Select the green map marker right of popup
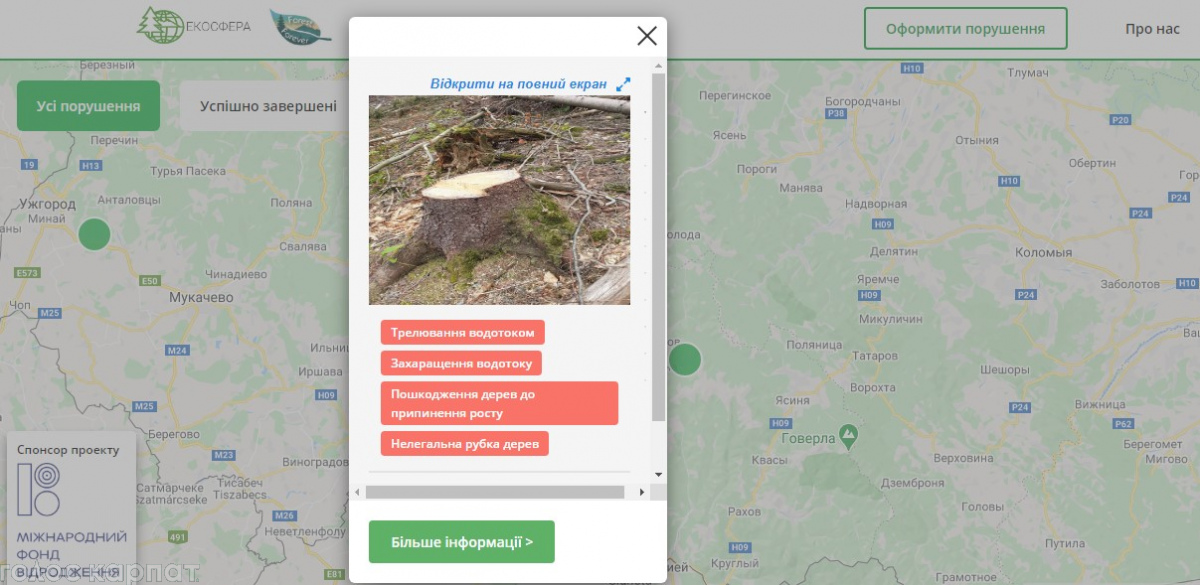Viewport: 1200px width, 585px height. 685,359
